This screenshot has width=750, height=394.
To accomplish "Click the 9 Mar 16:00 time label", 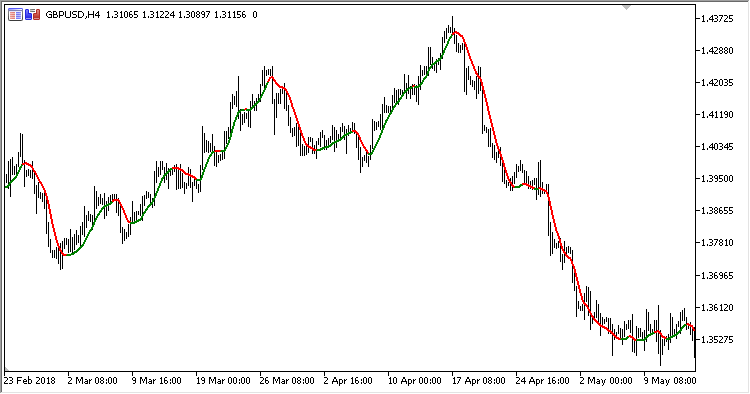I will (x=156, y=381).
